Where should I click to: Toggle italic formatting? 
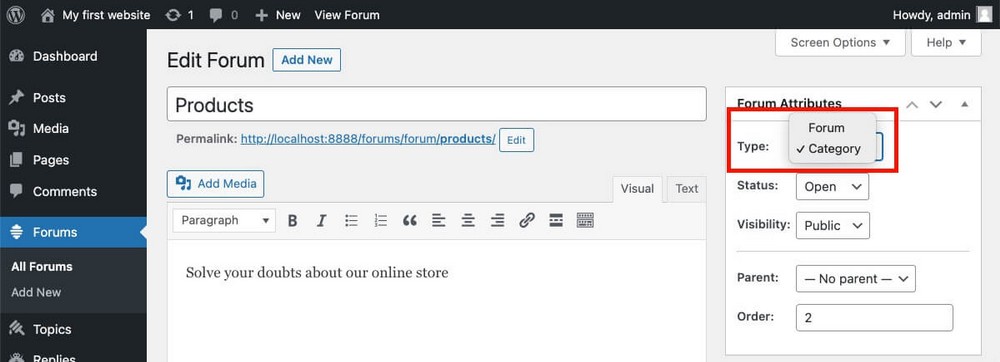(x=321, y=221)
